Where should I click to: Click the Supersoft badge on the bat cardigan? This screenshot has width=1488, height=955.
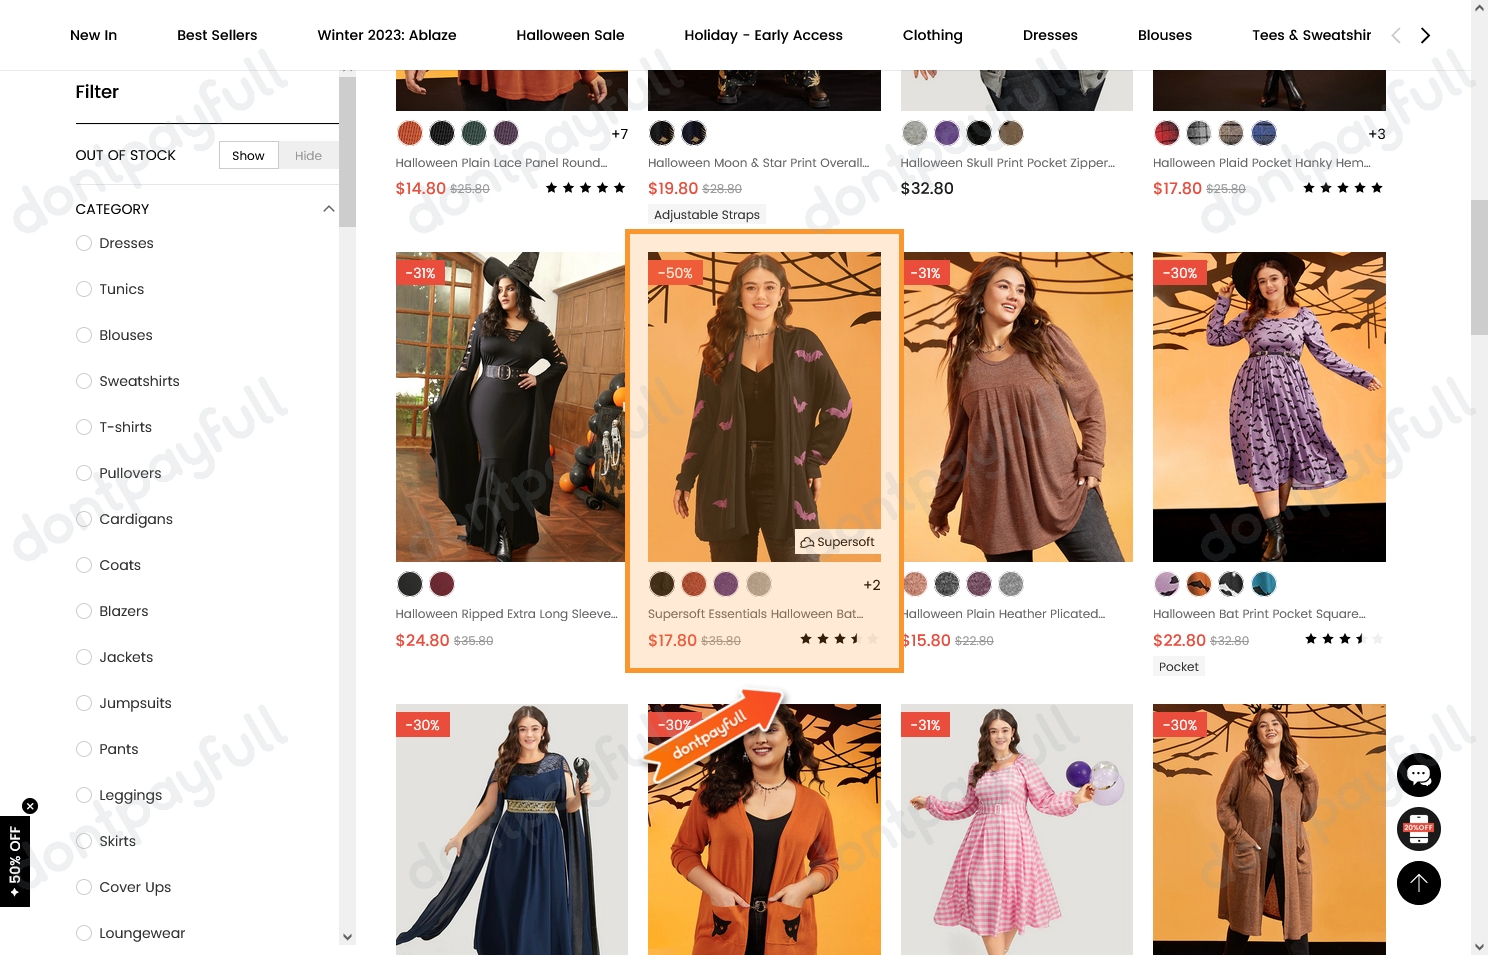click(x=837, y=541)
